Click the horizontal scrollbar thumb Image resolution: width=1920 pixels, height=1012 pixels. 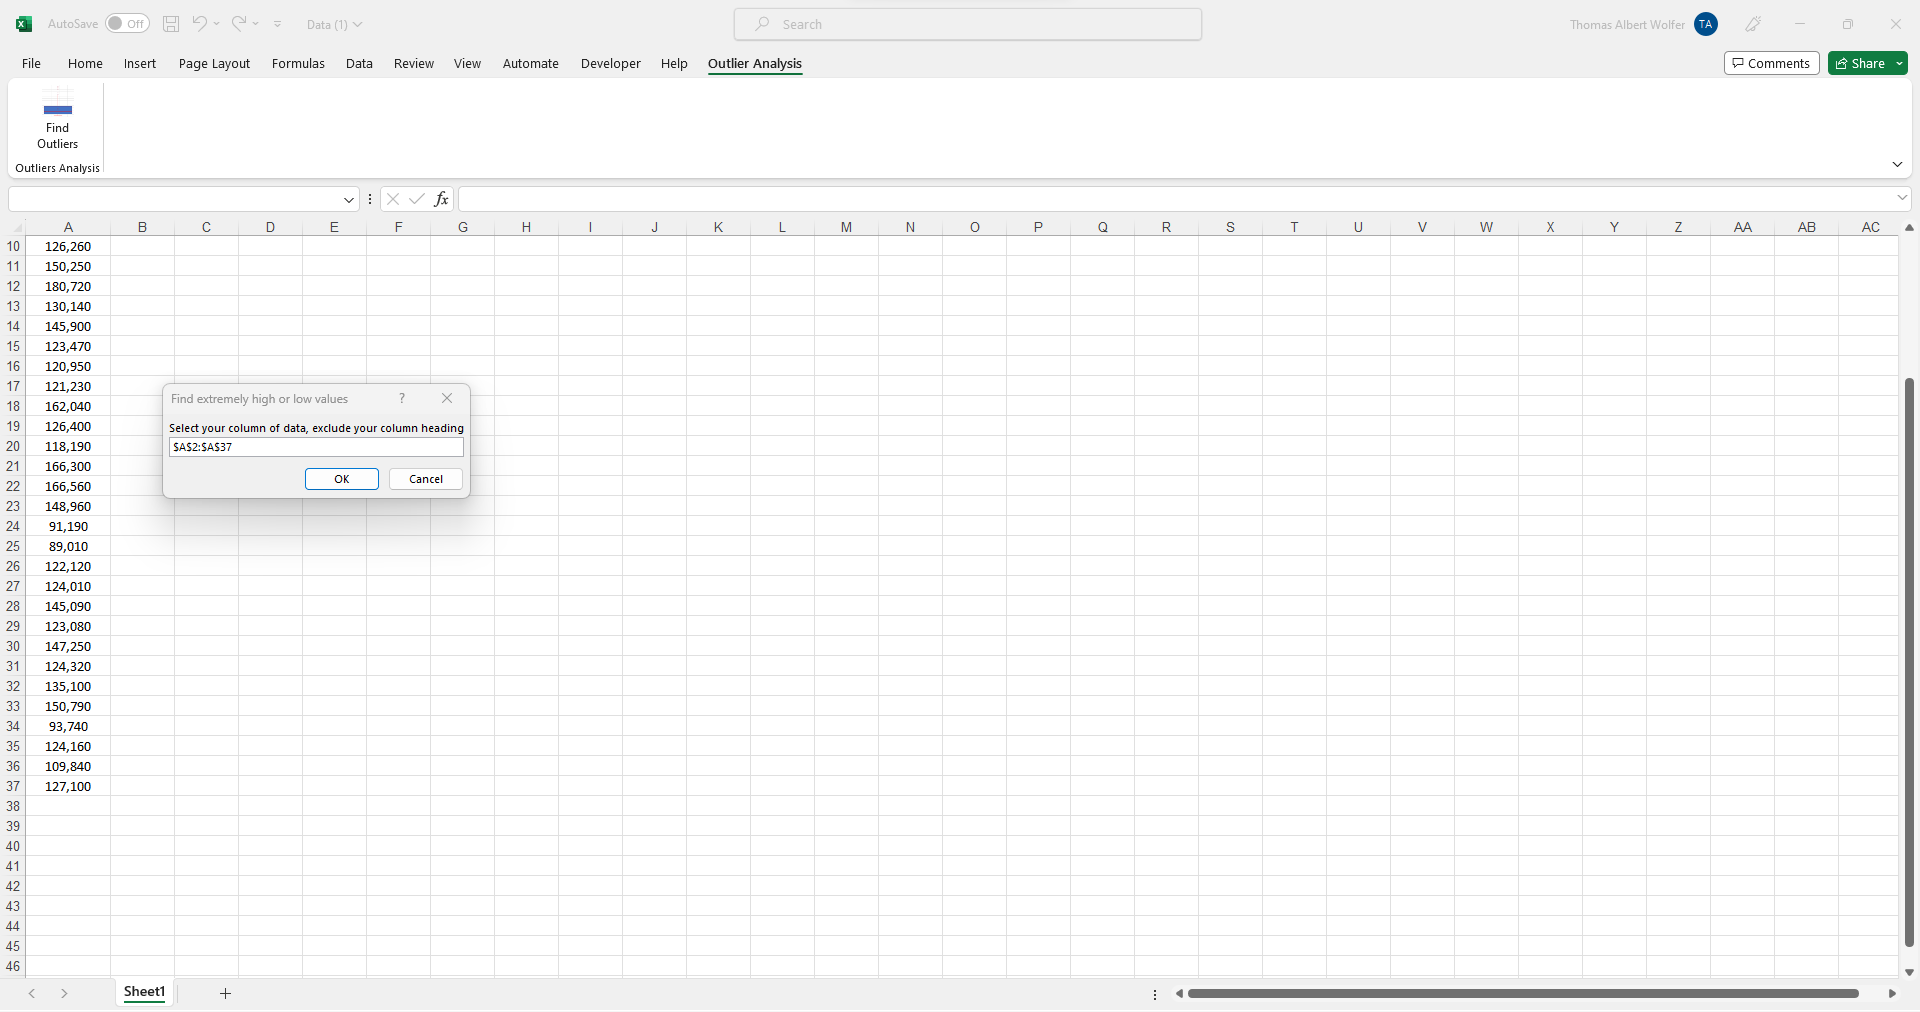(x=1522, y=993)
